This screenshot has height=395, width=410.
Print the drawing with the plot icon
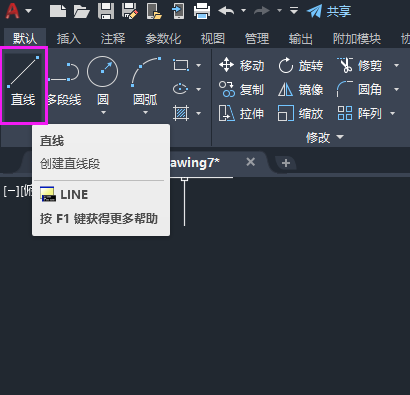point(202,11)
